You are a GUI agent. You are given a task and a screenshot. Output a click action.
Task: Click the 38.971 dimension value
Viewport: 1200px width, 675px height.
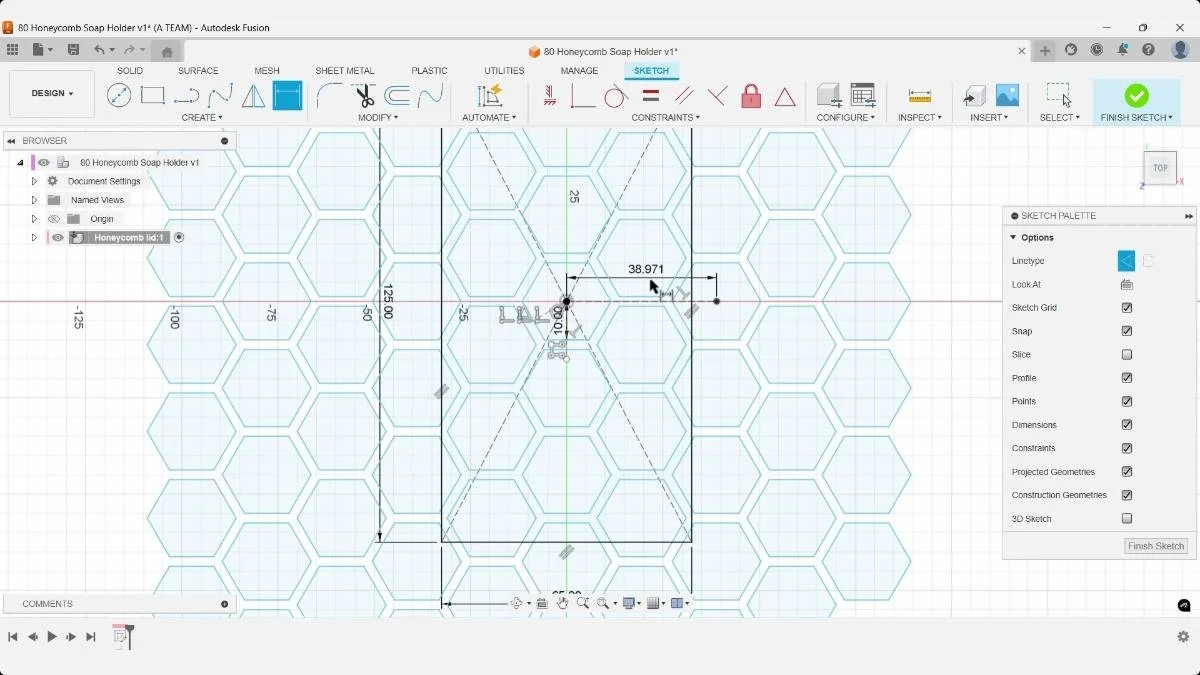click(646, 269)
